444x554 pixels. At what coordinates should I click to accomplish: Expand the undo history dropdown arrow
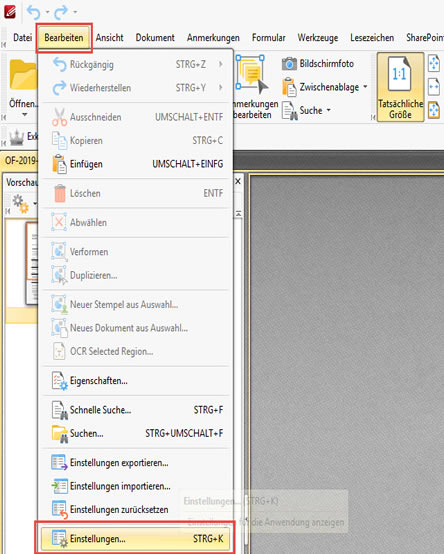click(x=47, y=12)
